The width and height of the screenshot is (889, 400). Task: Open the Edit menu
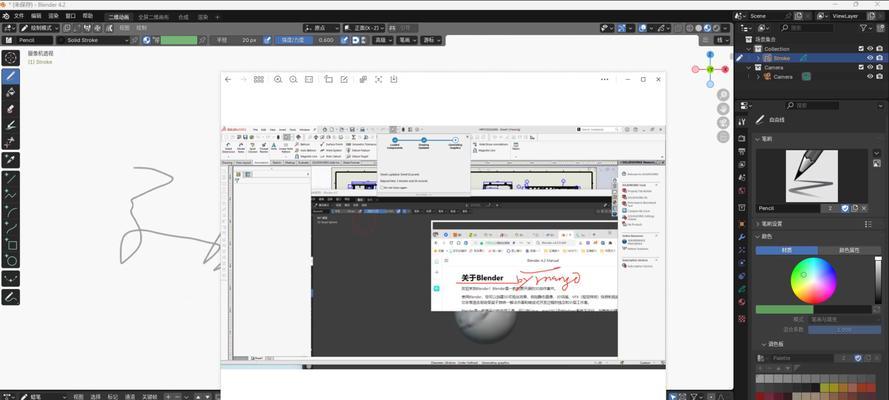[36, 16]
